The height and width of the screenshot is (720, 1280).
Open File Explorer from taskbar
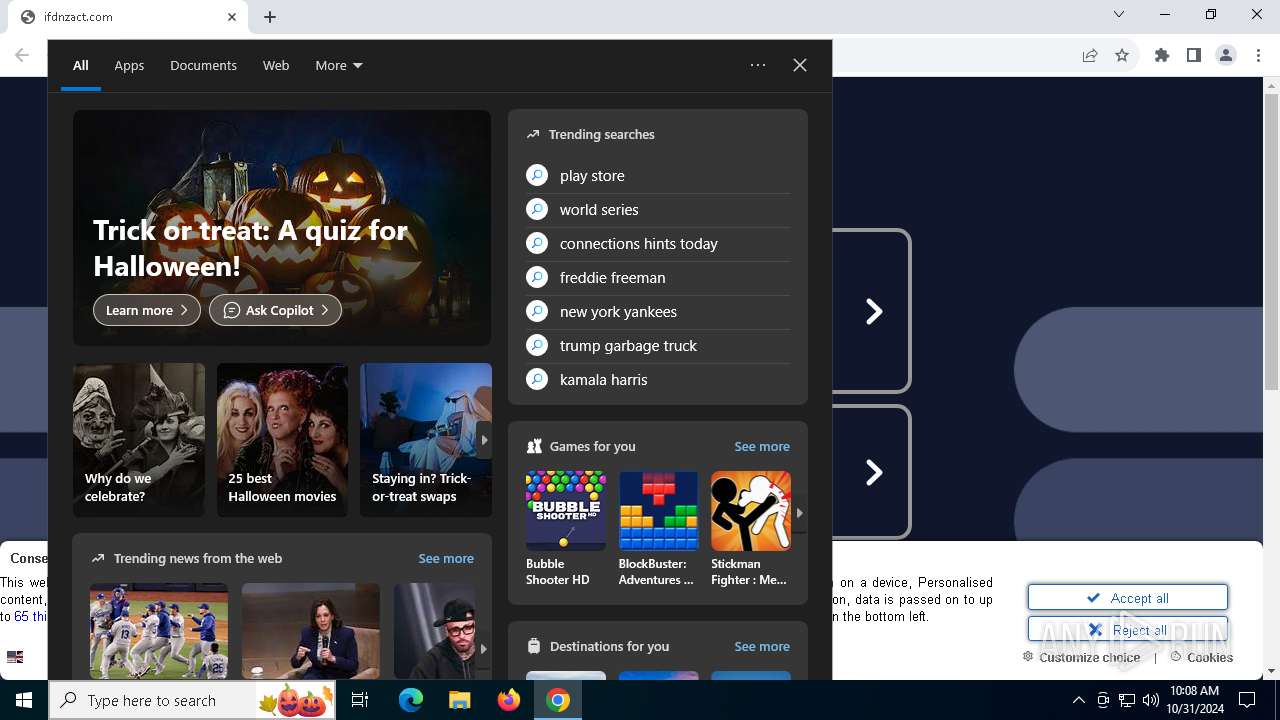[459, 700]
